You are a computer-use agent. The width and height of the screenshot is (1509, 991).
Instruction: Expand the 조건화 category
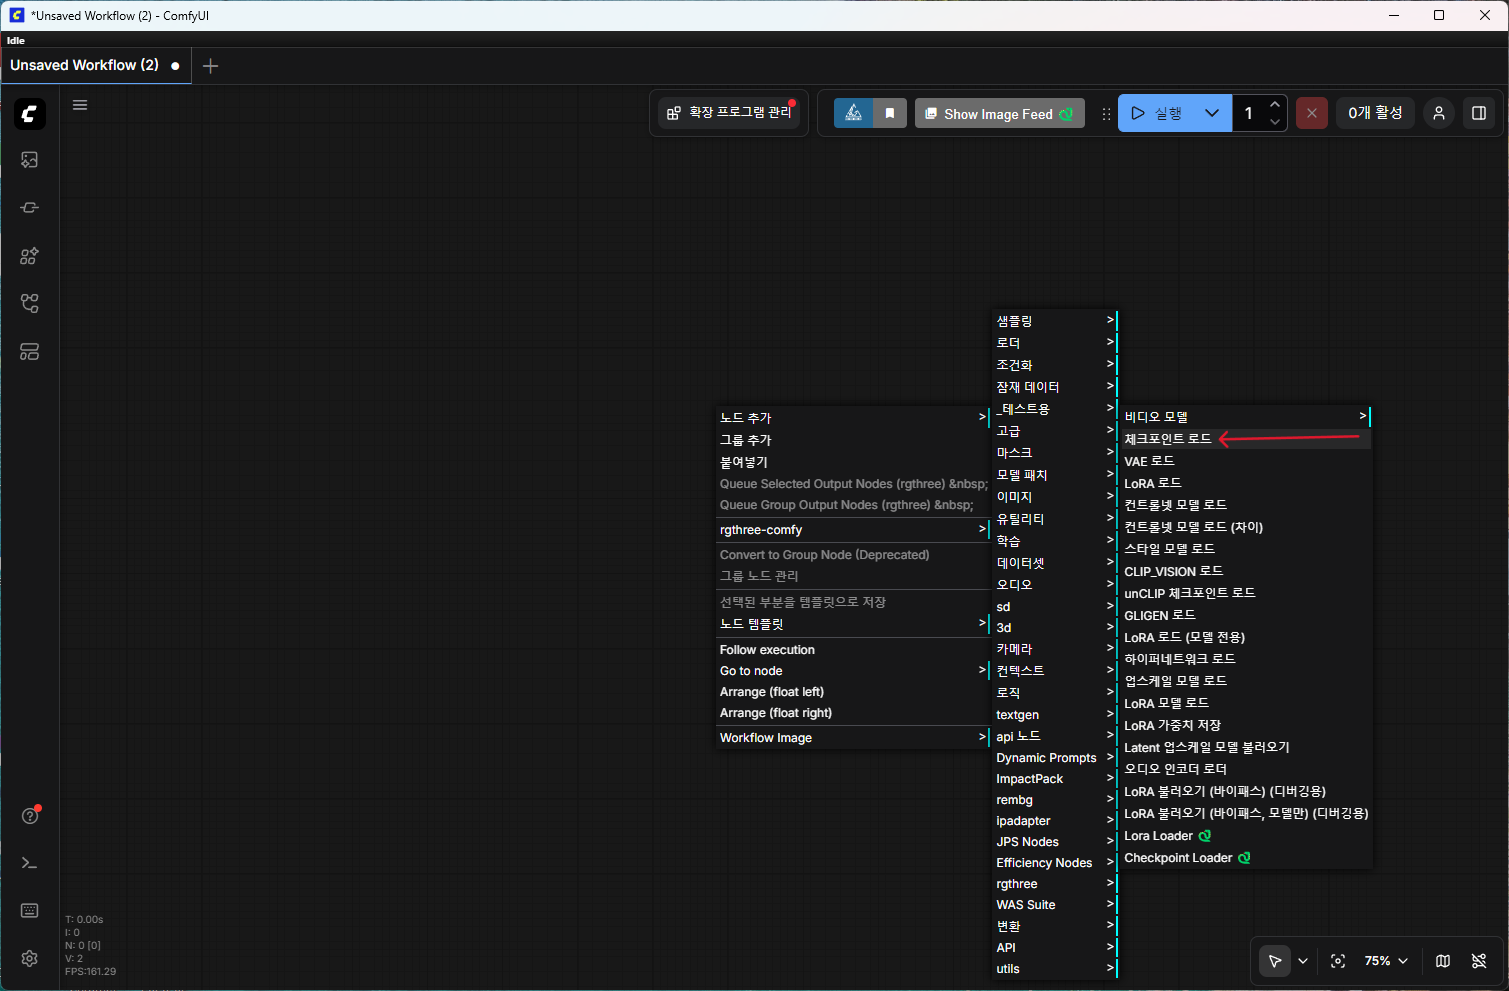click(1054, 365)
